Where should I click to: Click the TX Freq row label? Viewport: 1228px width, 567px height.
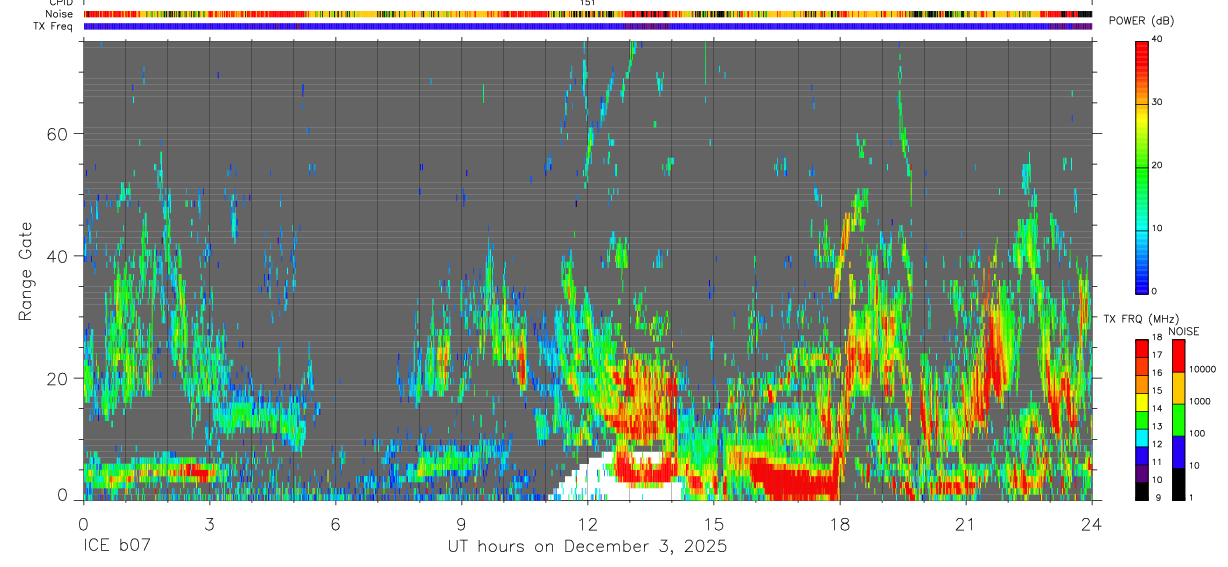[x=54, y=26]
